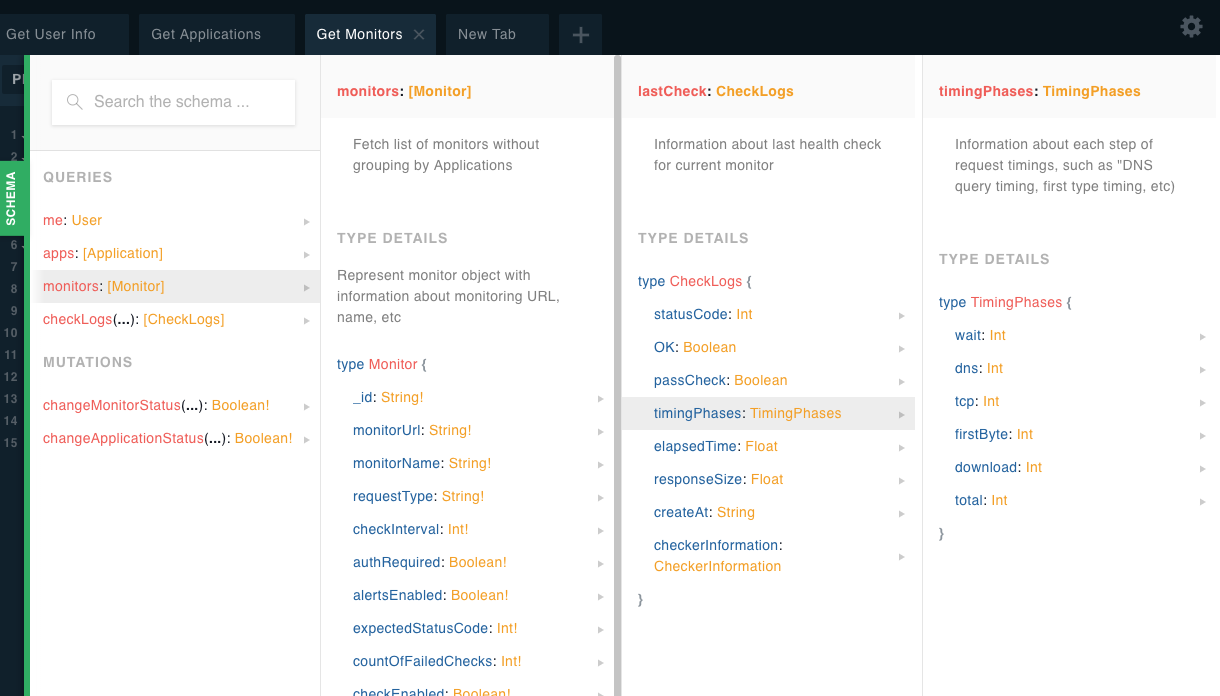Switch to Get Applications tab
Image resolution: width=1220 pixels, height=696 pixels.
pyautogui.click(x=206, y=35)
